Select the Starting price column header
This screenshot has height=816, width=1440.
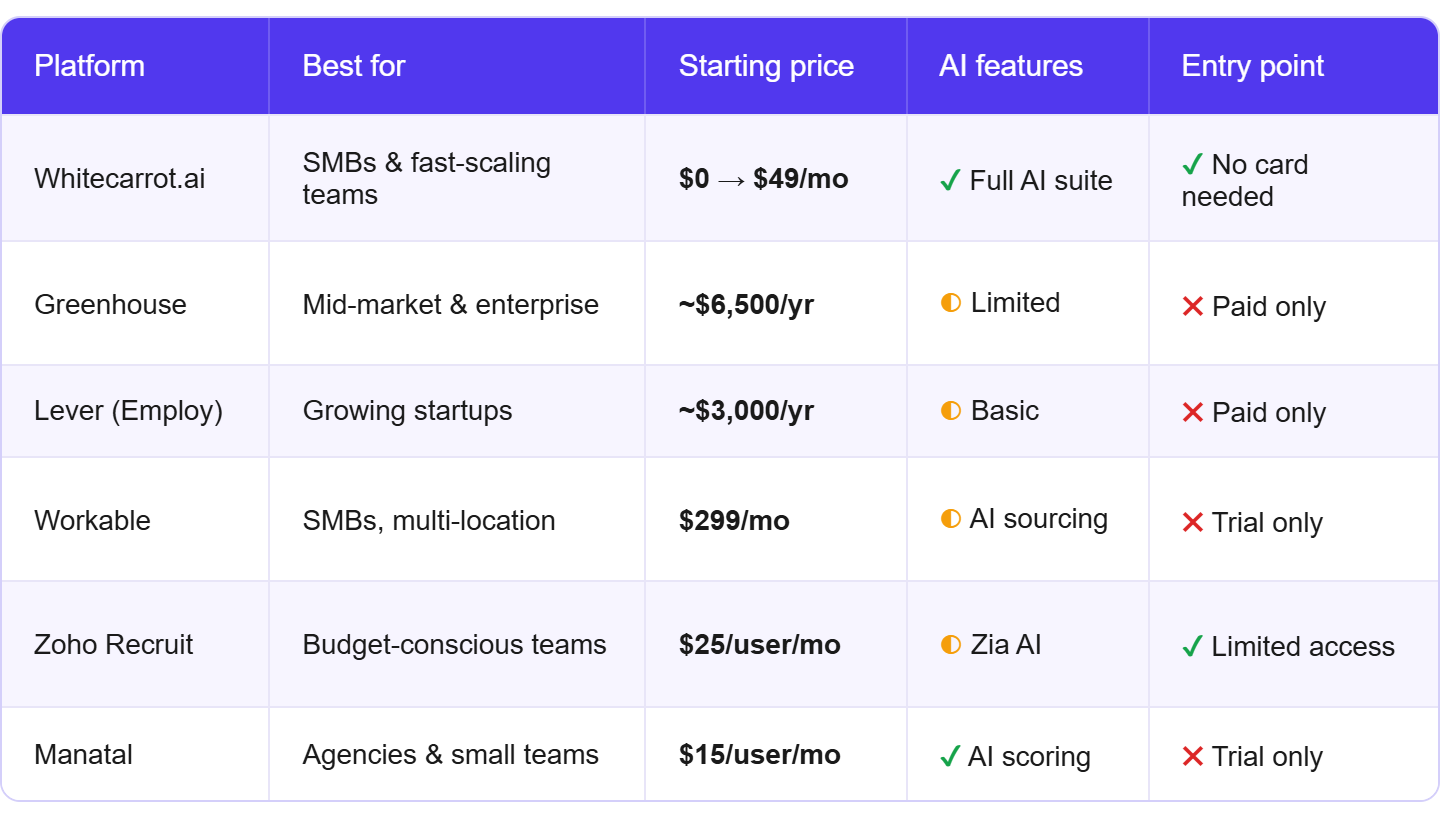pos(766,66)
